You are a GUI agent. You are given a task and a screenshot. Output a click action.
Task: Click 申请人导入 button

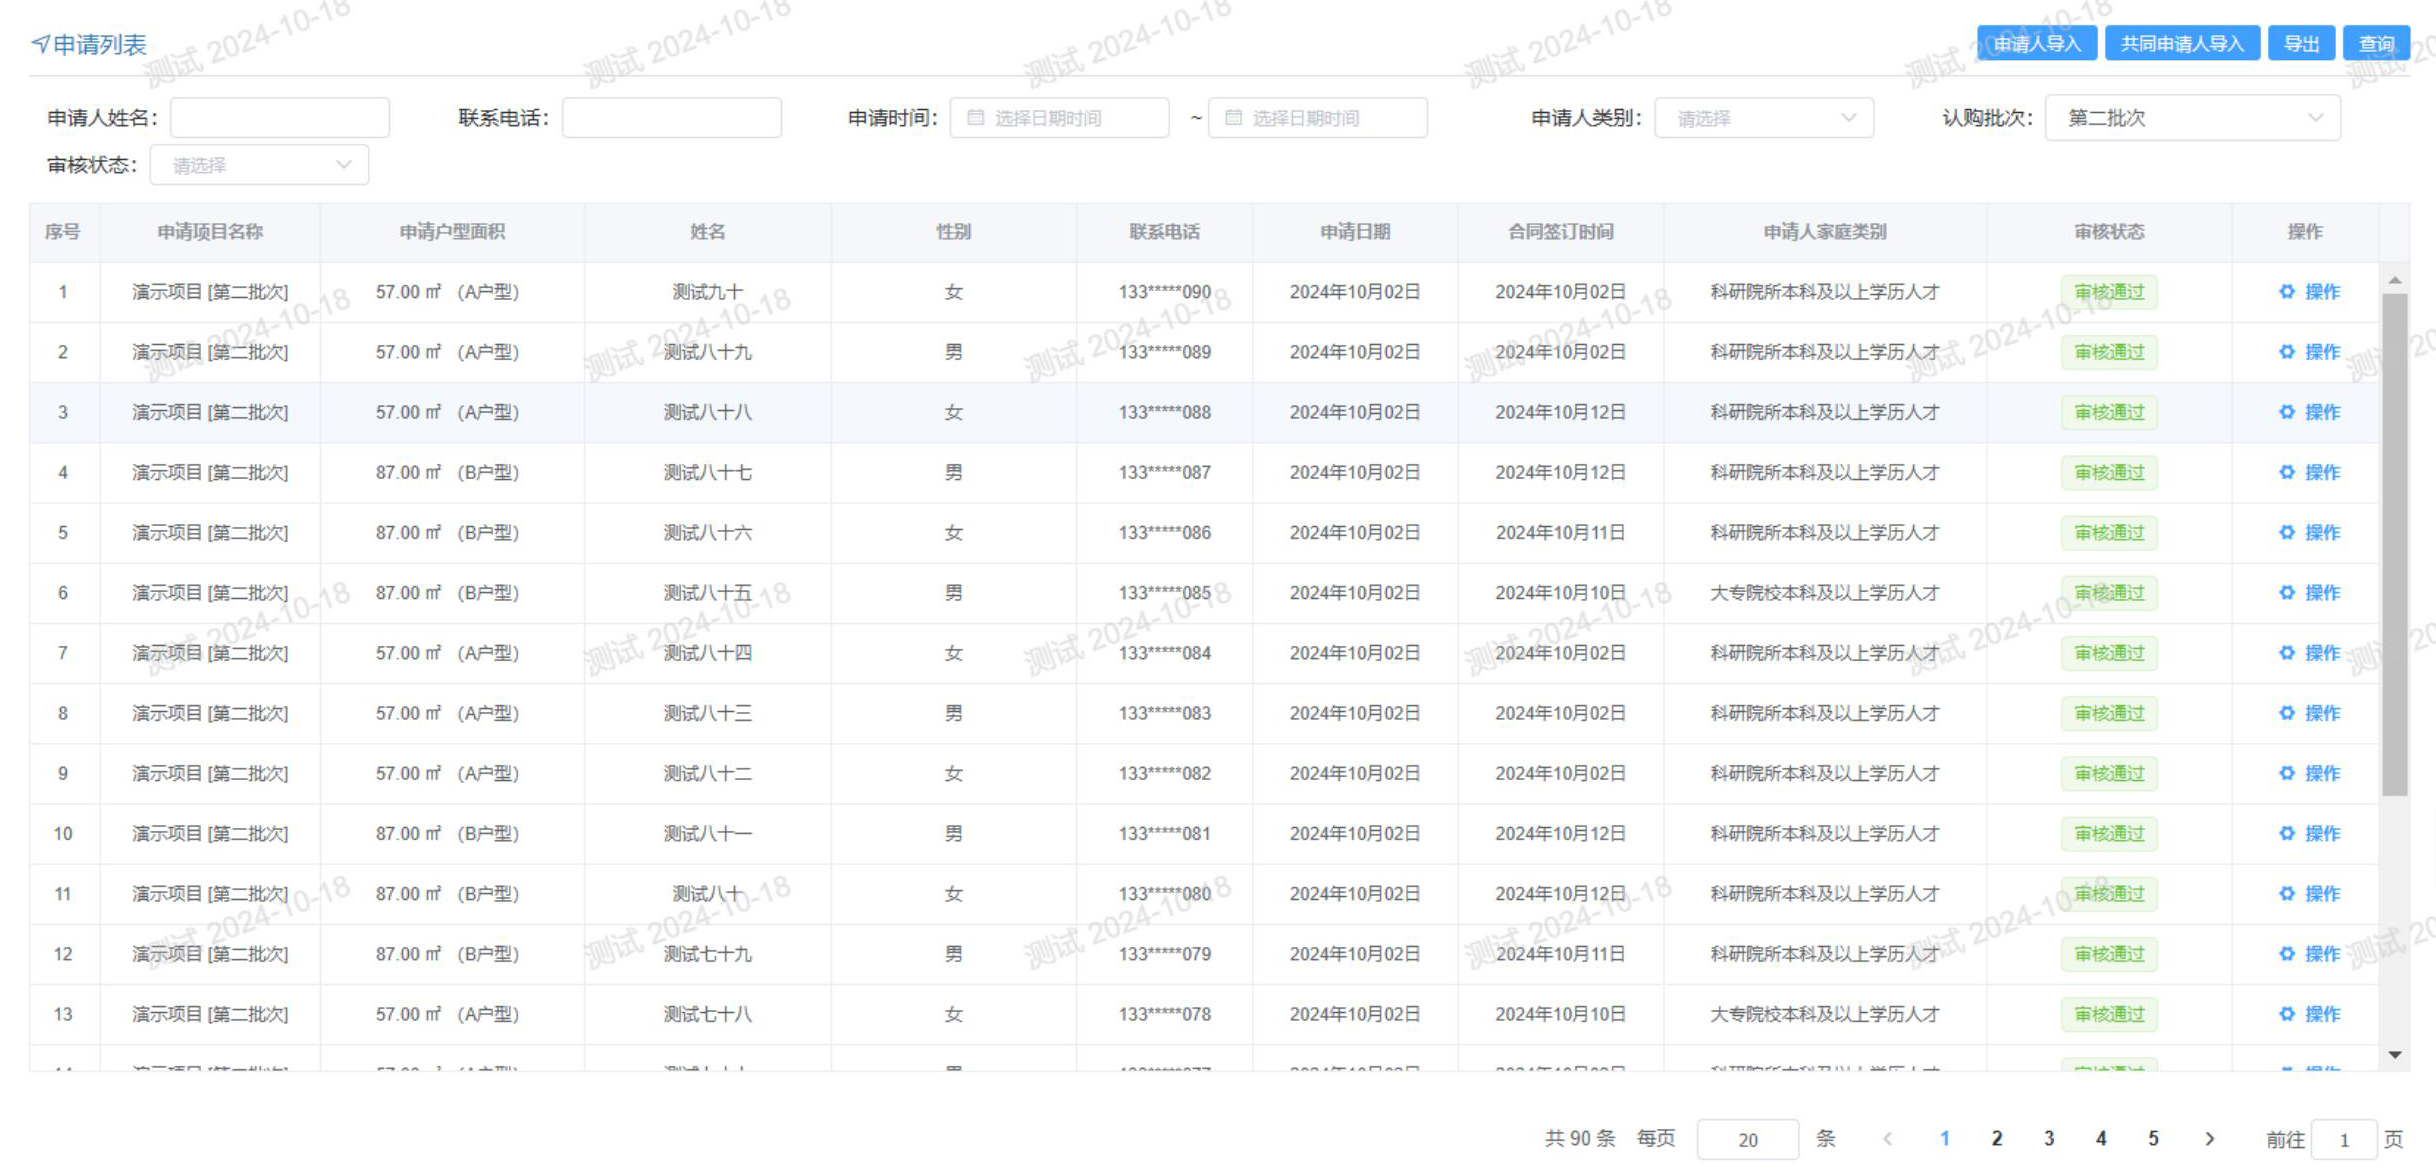pos(2036,44)
